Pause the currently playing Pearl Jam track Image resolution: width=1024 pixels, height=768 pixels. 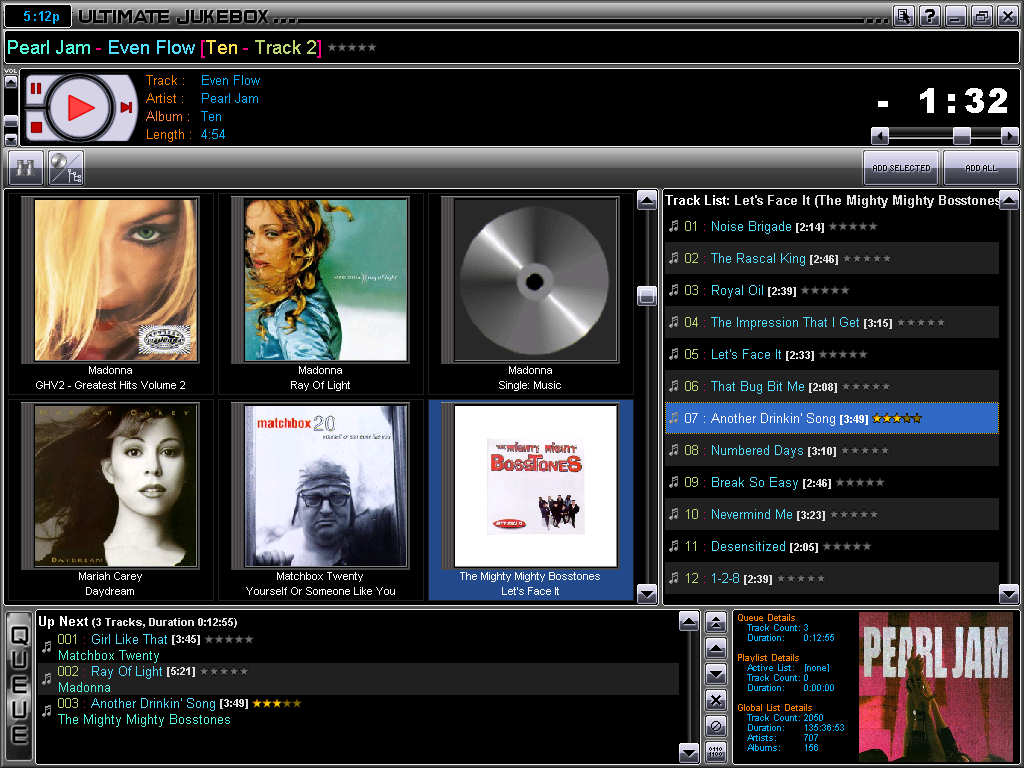(x=37, y=88)
